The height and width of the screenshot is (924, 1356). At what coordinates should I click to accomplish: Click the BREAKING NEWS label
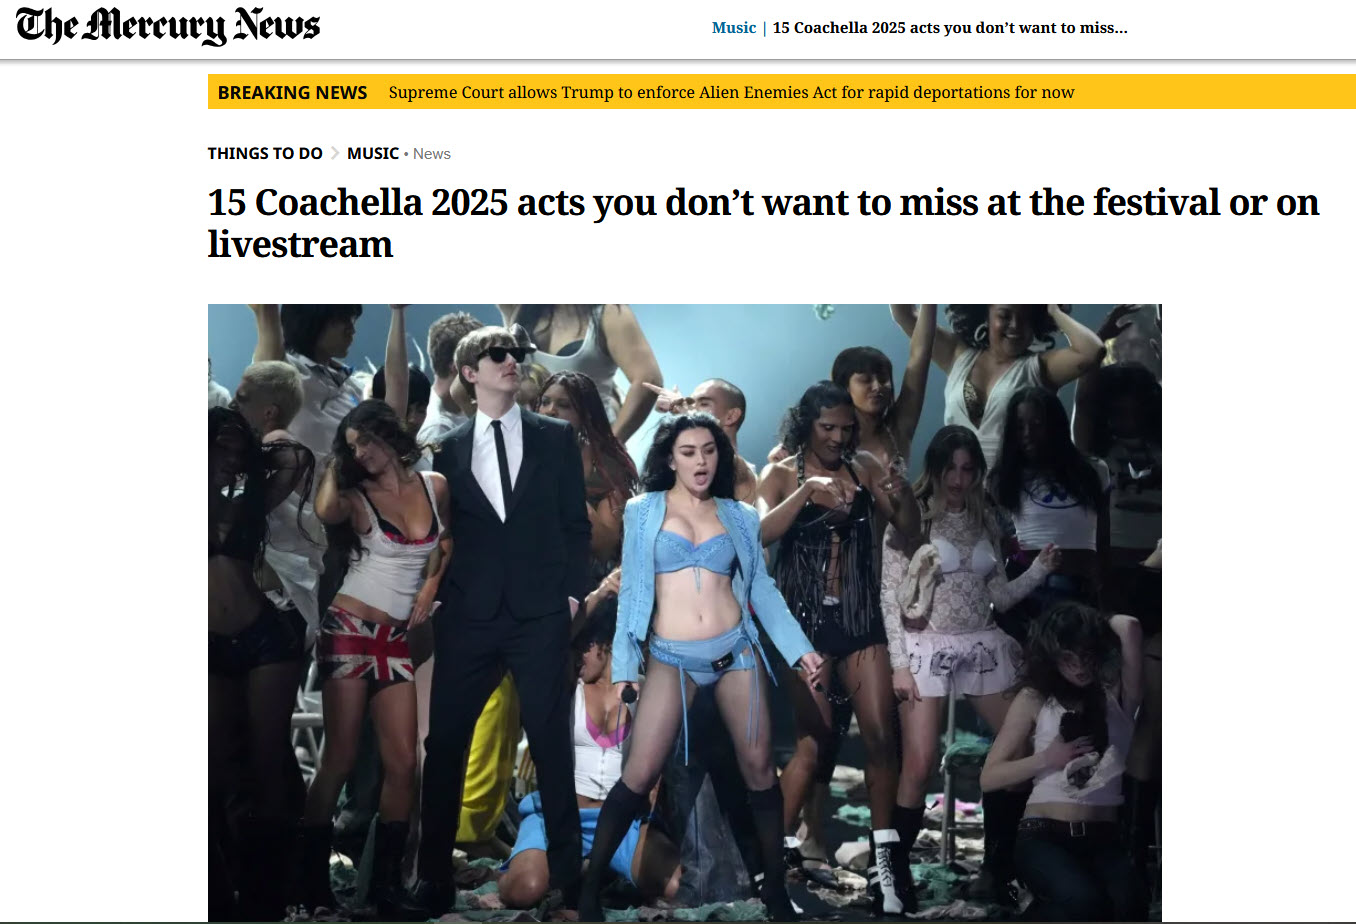[292, 92]
